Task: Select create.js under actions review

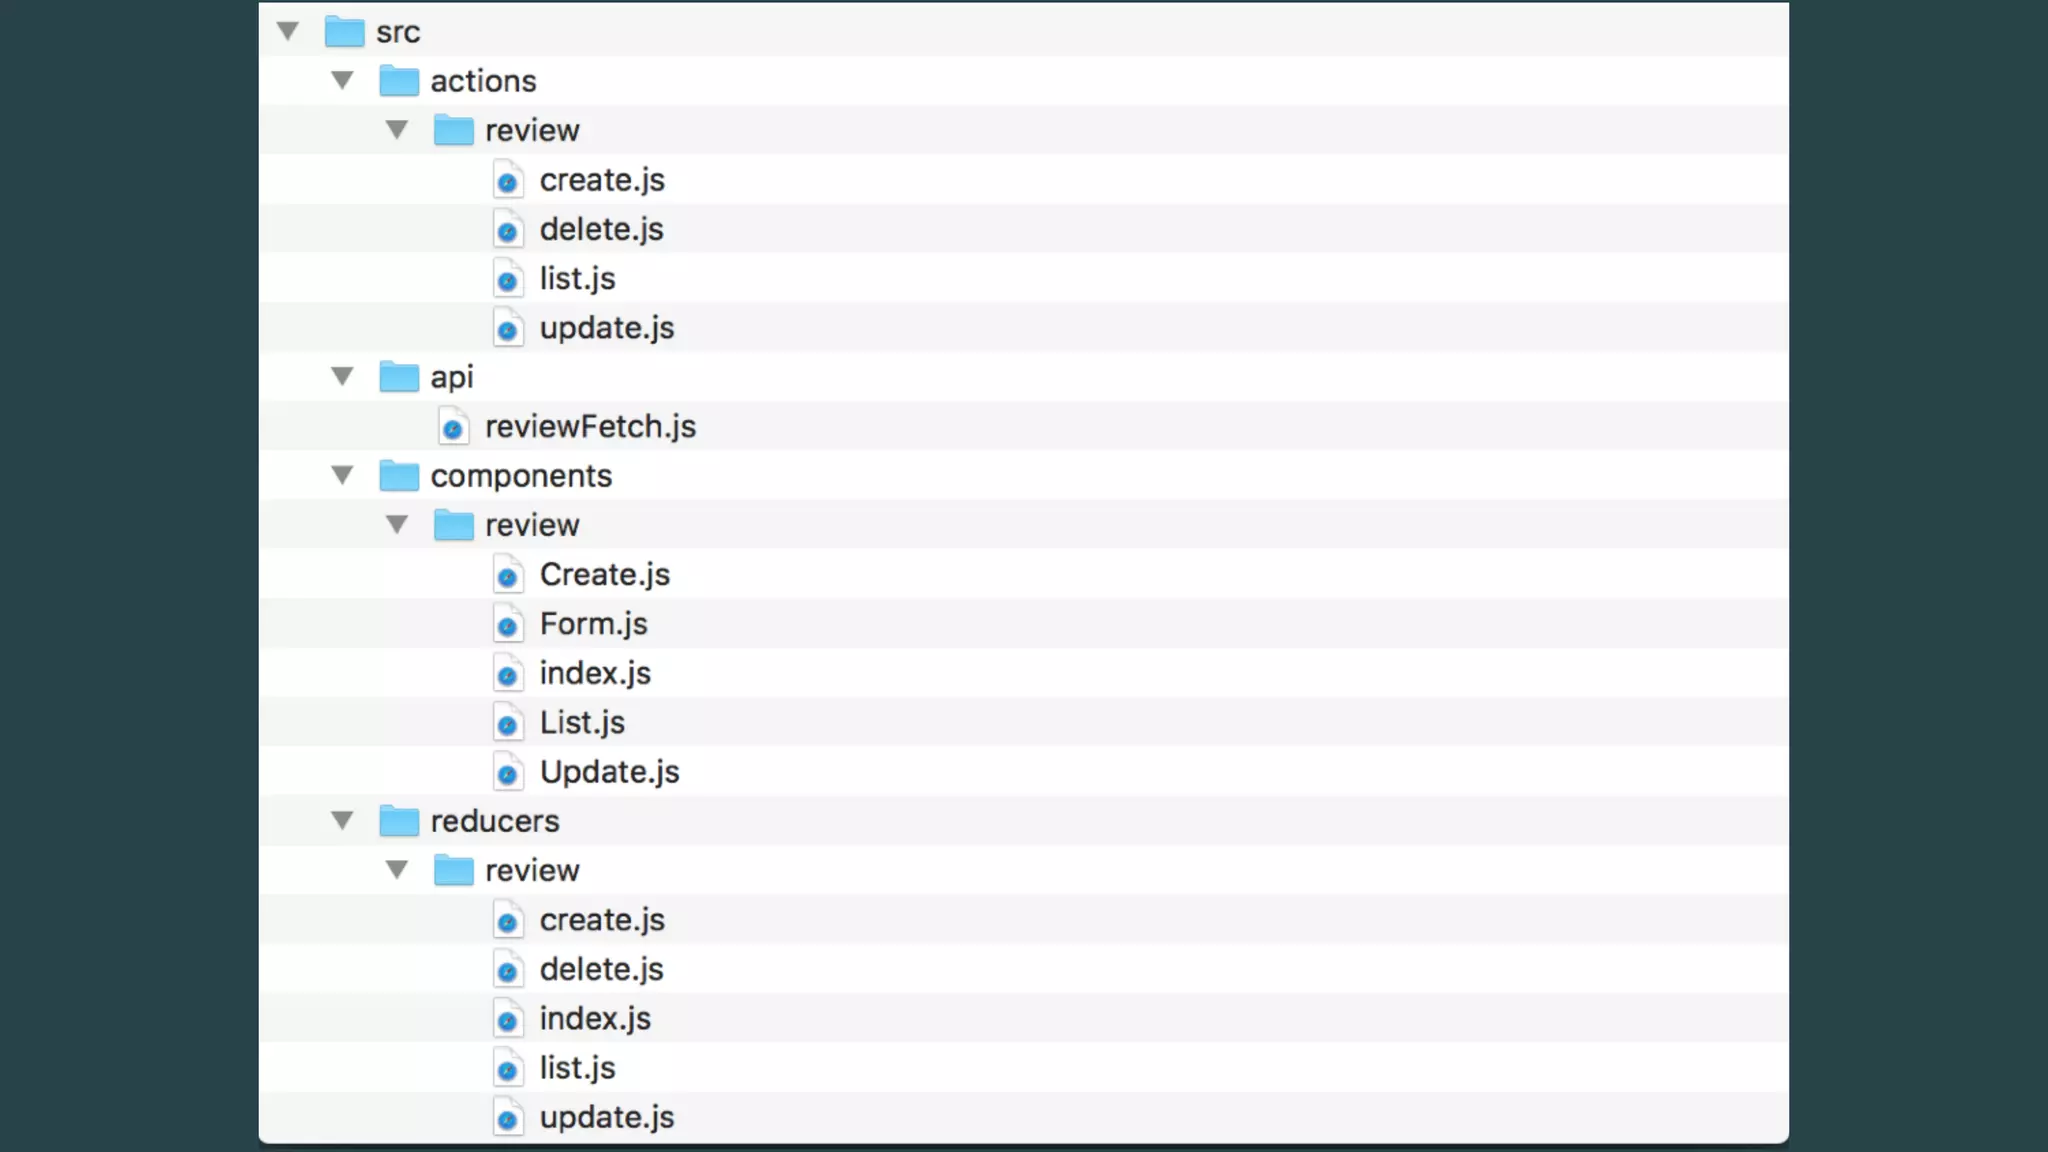Action: click(602, 180)
